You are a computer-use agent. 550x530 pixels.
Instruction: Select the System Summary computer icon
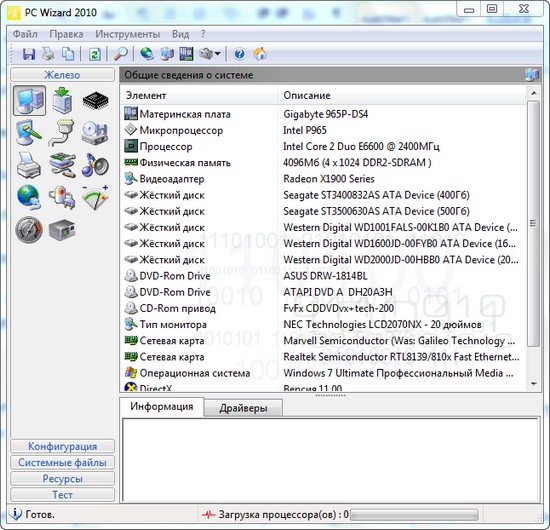[x=29, y=101]
